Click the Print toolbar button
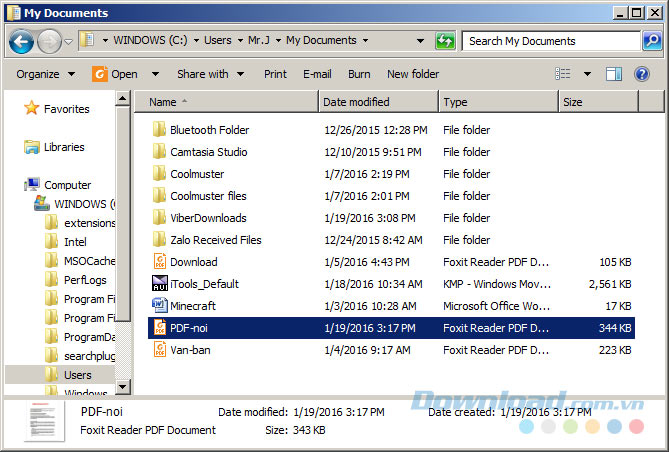The height and width of the screenshot is (452, 669). (275, 74)
